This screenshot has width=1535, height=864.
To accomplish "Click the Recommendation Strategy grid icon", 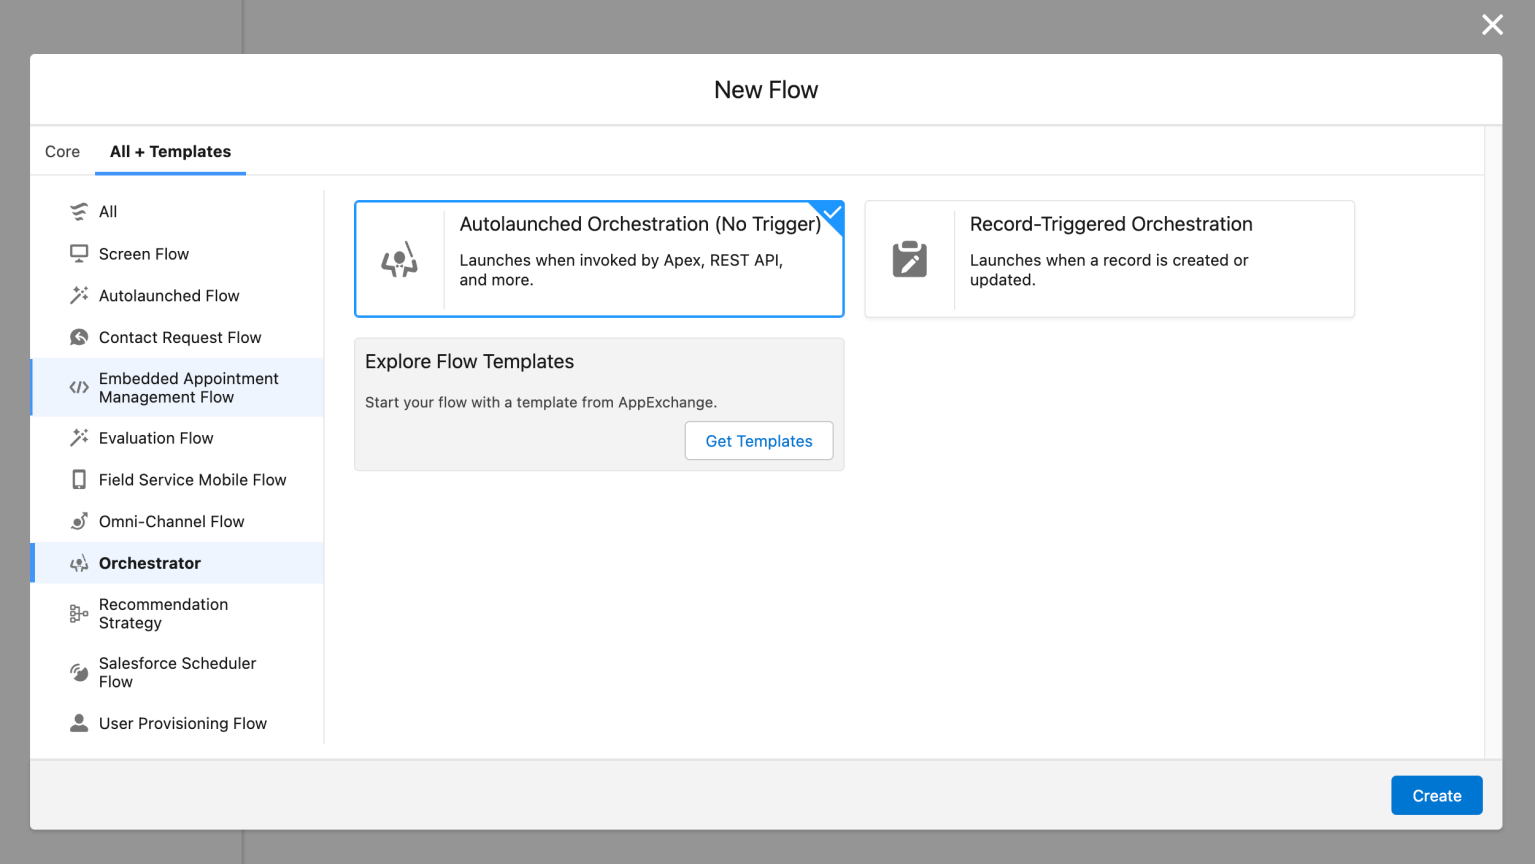I will (x=79, y=613).
